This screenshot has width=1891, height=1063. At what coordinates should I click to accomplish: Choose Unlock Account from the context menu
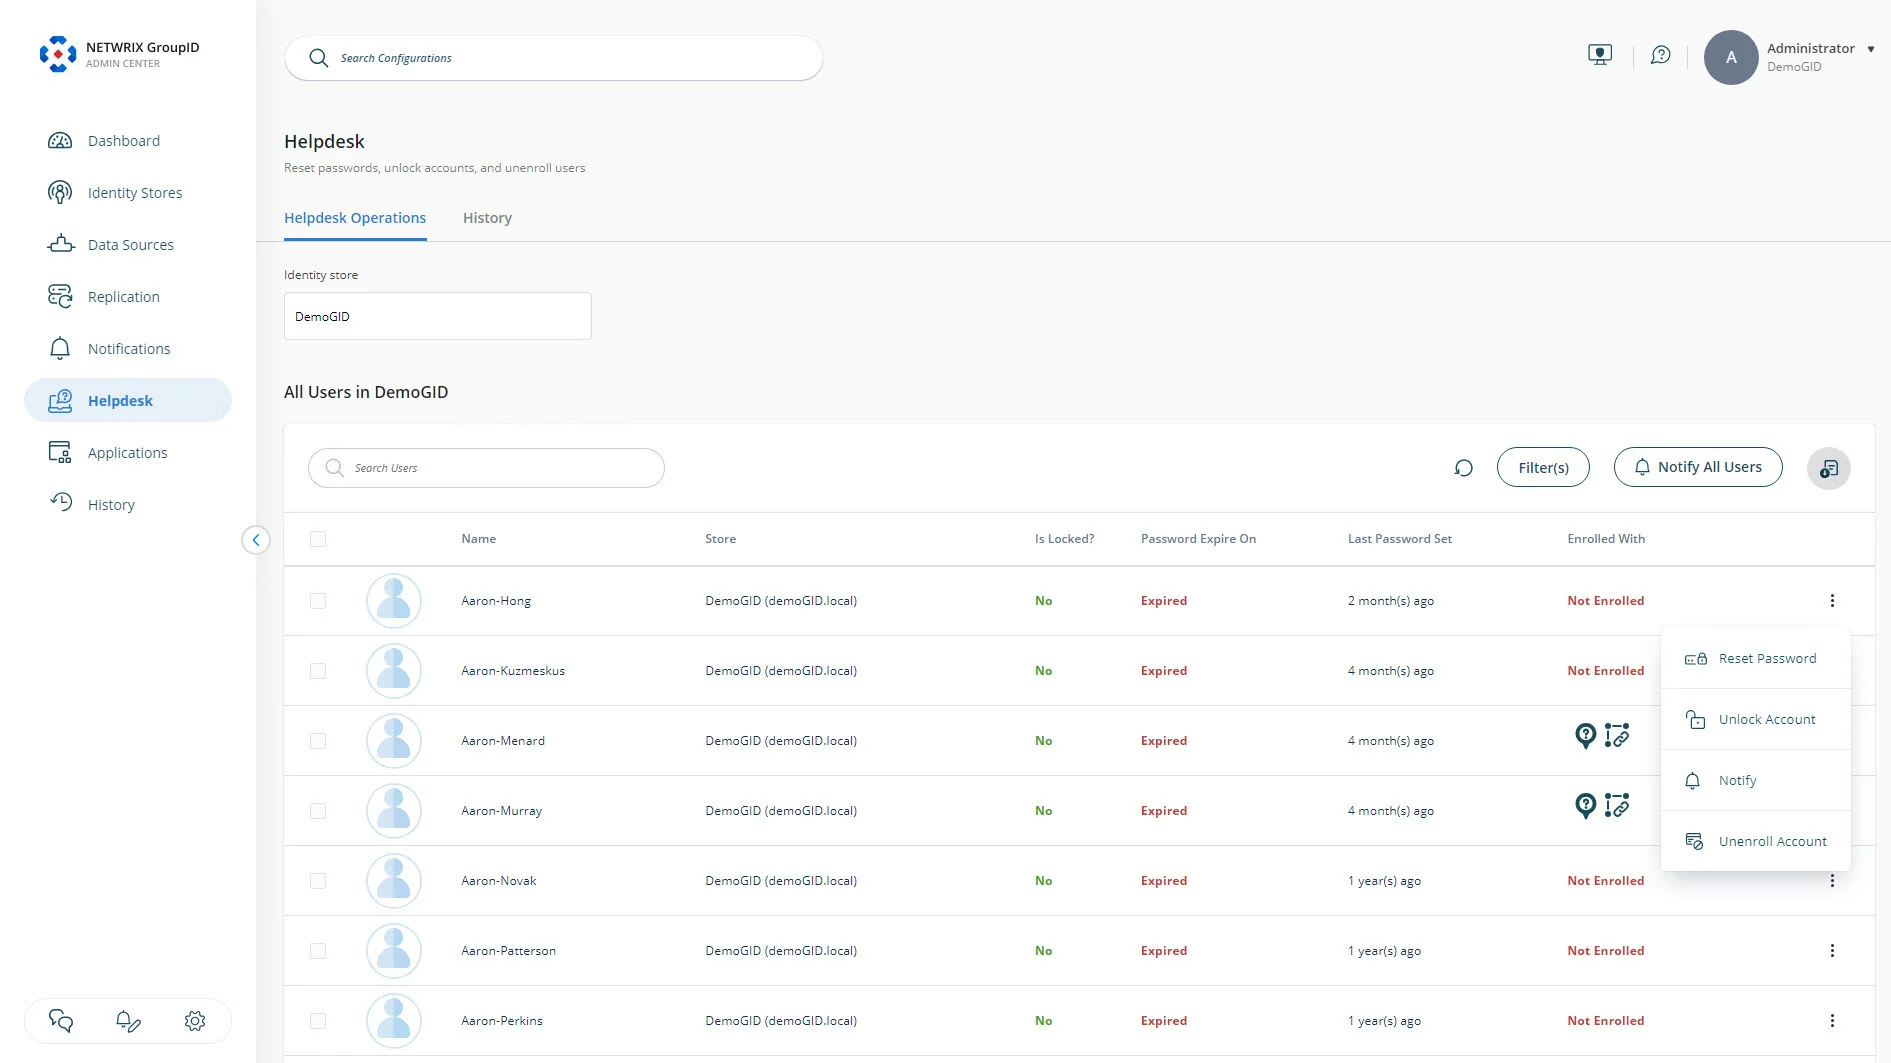click(1755, 719)
